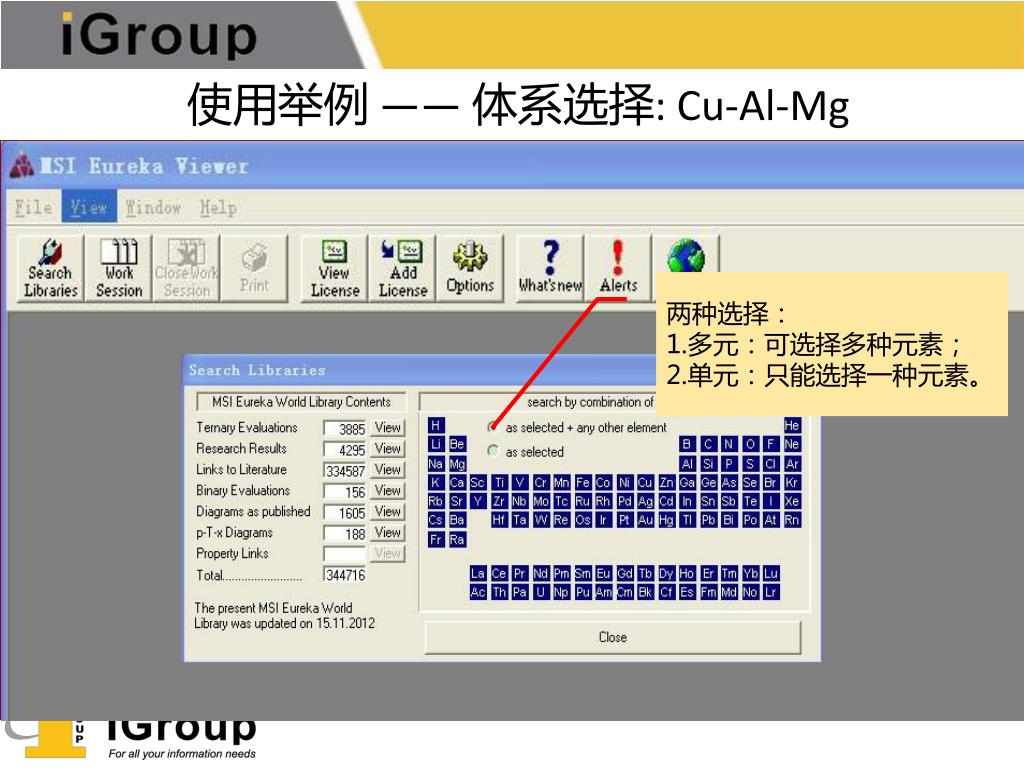Viewport: 1024px width, 768px height.
Task: Open View License toolbar icon
Action: point(334,268)
